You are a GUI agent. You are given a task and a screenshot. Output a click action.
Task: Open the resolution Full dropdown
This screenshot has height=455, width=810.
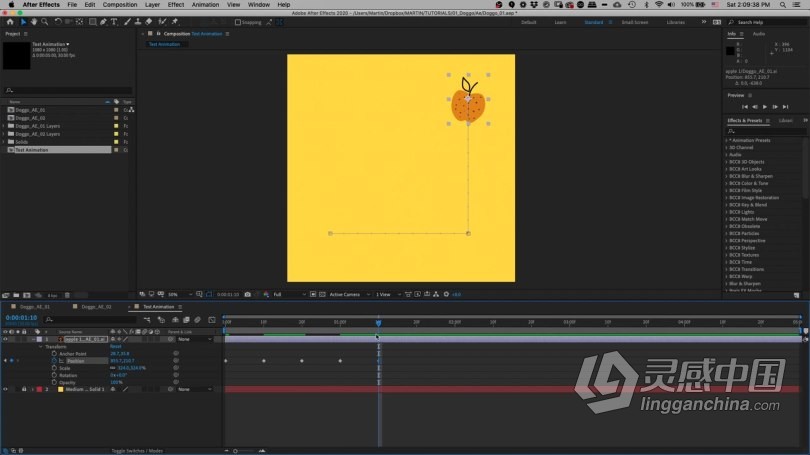(289, 294)
